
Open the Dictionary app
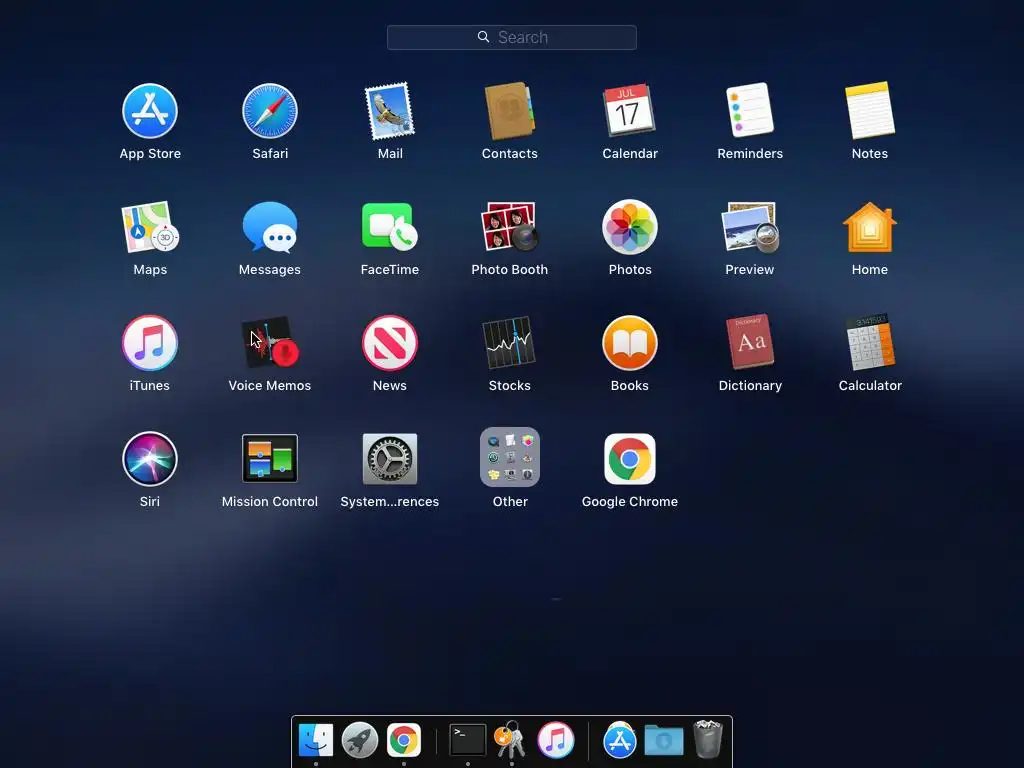(x=750, y=342)
